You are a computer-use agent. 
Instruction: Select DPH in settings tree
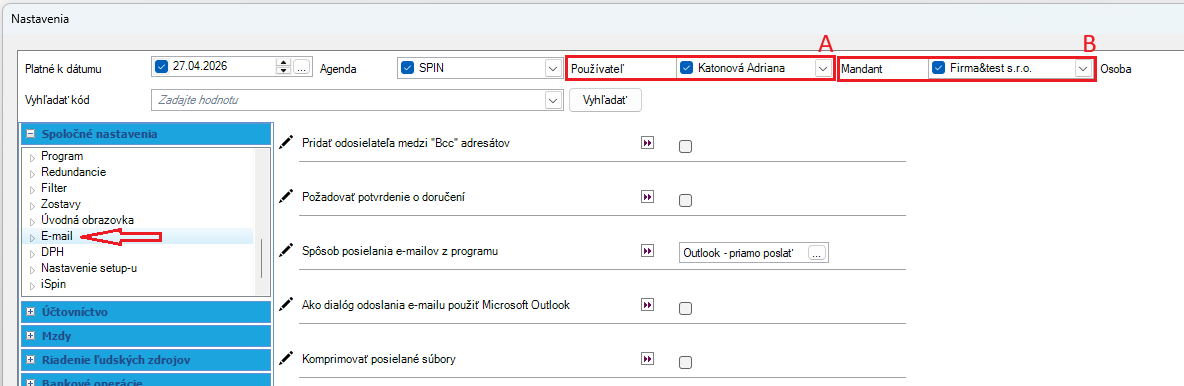pyautogui.click(x=52, y=252)
